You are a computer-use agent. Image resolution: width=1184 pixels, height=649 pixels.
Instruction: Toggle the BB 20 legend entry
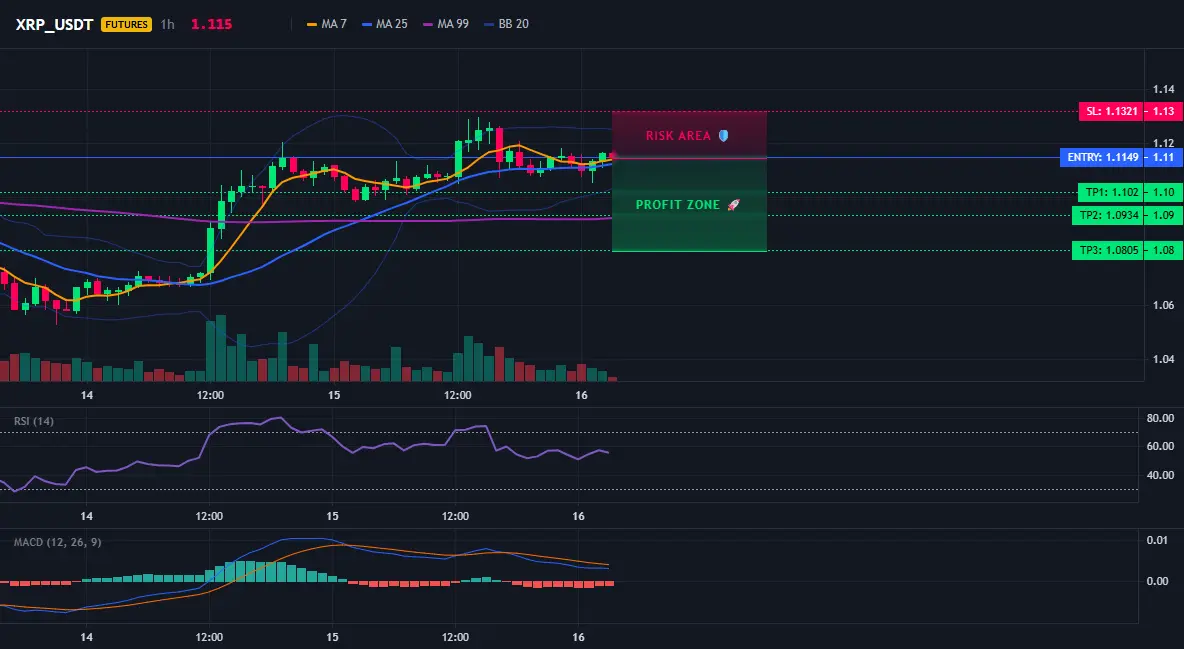tap(506, 24)
